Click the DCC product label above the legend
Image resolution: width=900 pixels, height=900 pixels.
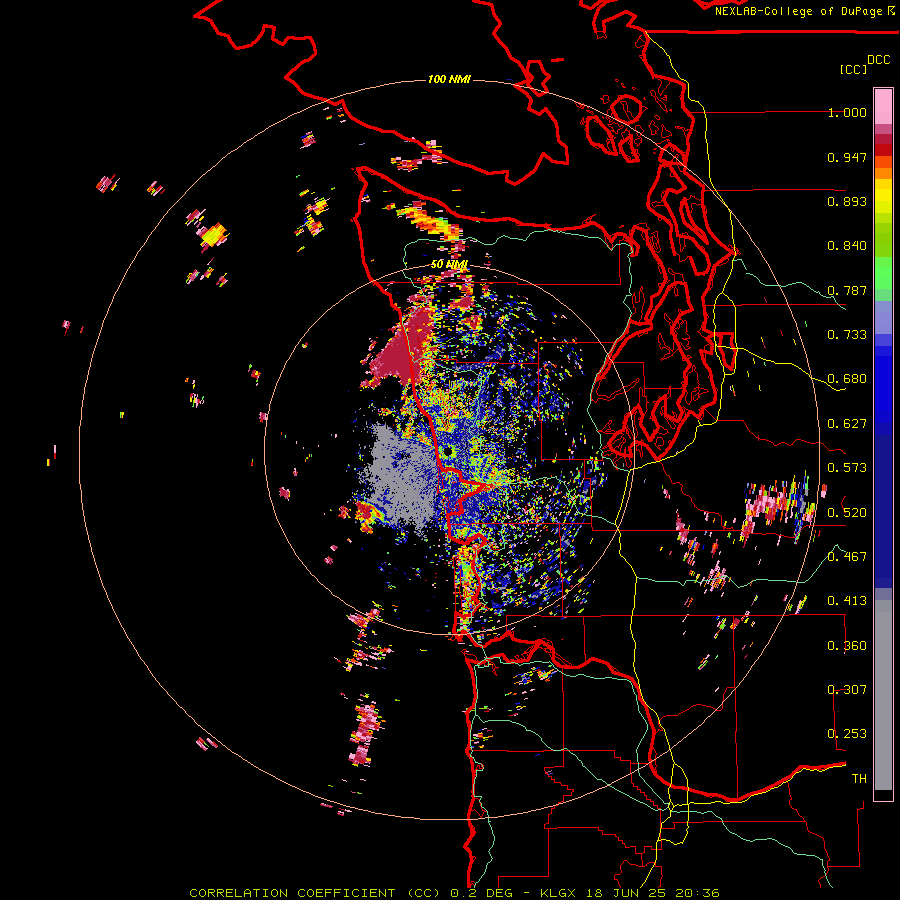pos(878,59)
